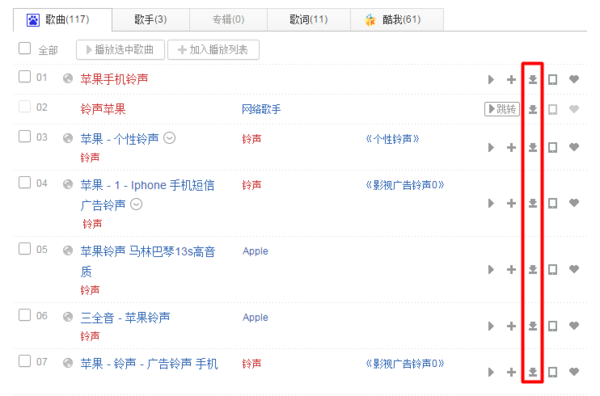This screenshot has width=600, height=396.
Task: Favorite song 04 Iphone 手机短信 with heart
Action: click(x=574, y=203)
